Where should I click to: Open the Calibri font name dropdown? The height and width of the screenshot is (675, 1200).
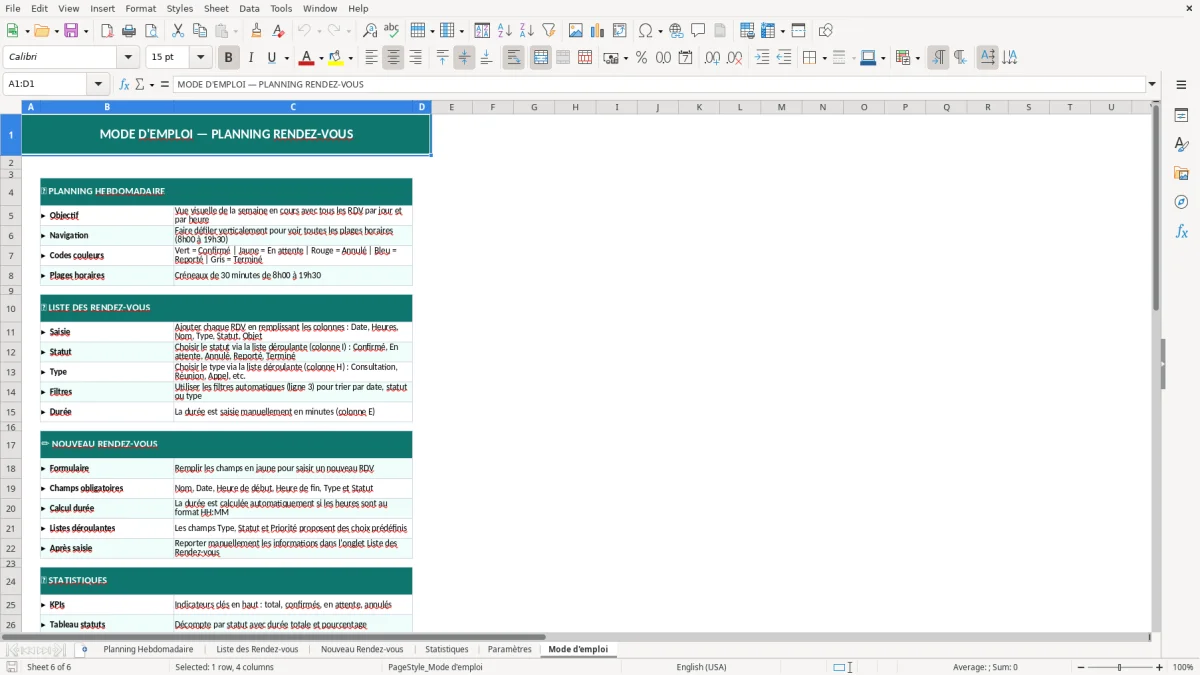click(x=130, y=58)
